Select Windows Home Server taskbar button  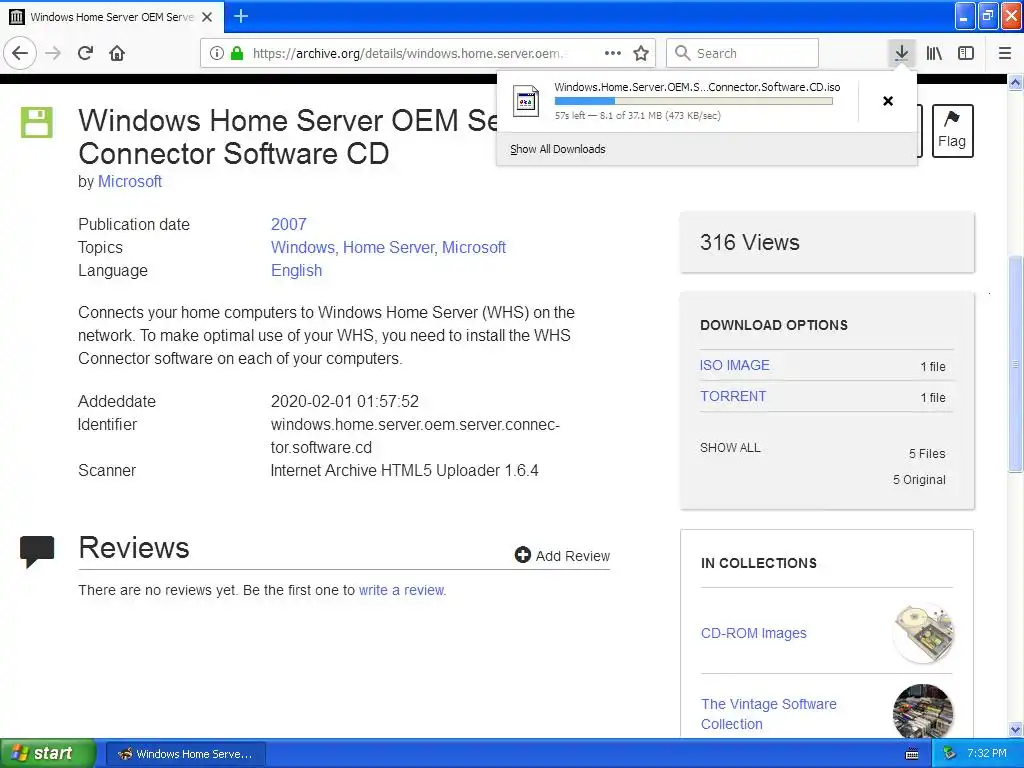(x=185, y=754)
